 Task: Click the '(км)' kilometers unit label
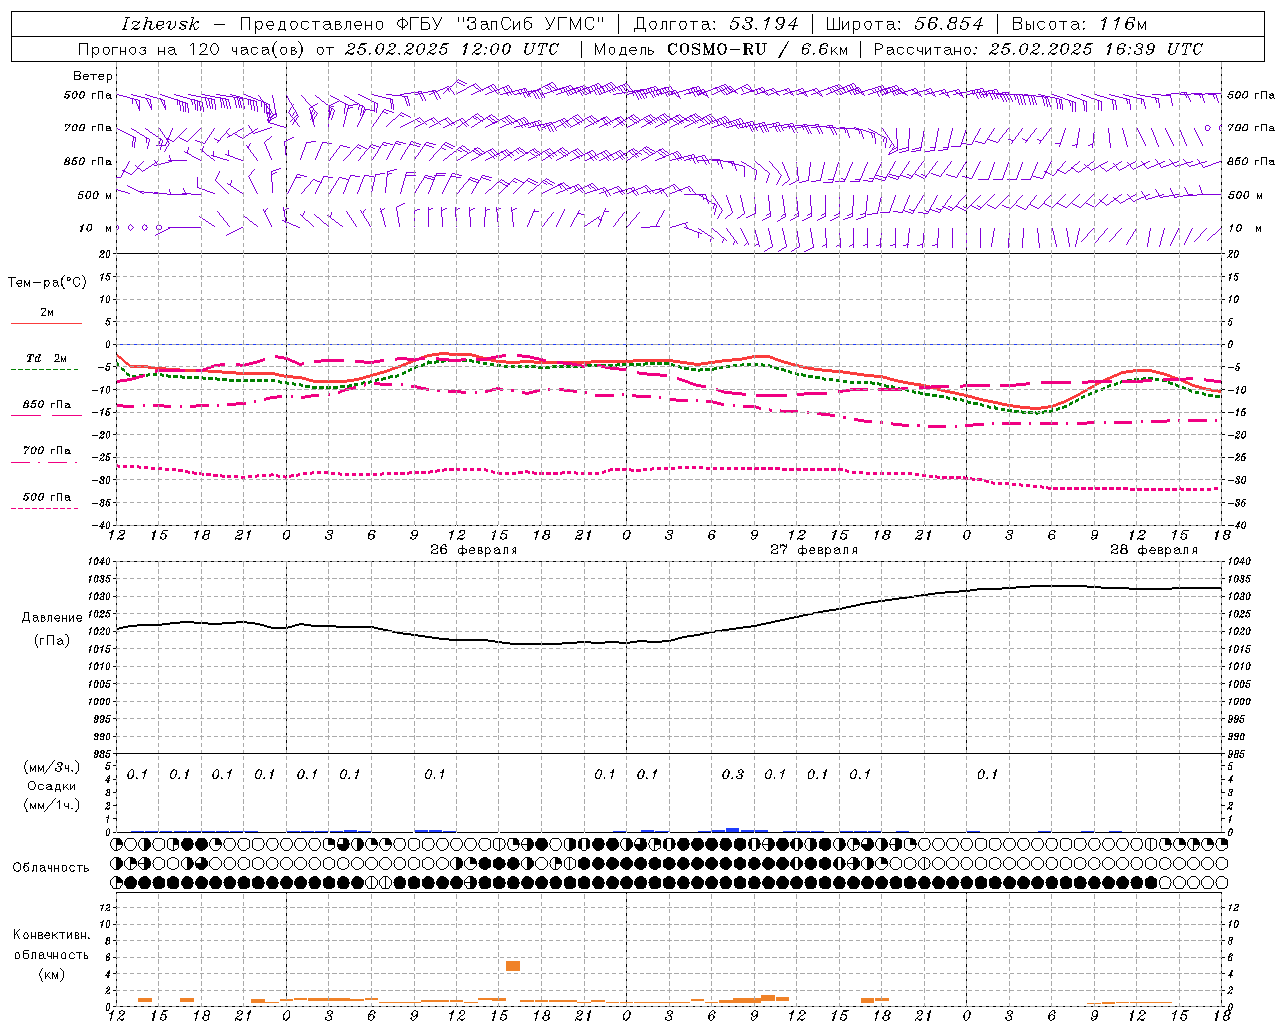51,974
